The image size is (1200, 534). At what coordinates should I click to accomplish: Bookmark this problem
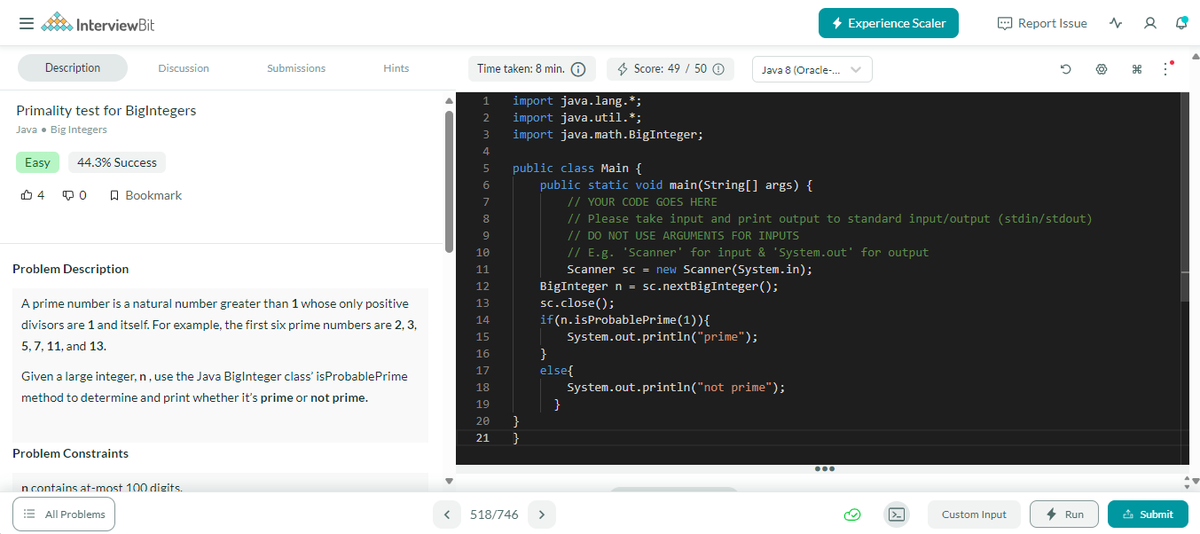[145, 195]
